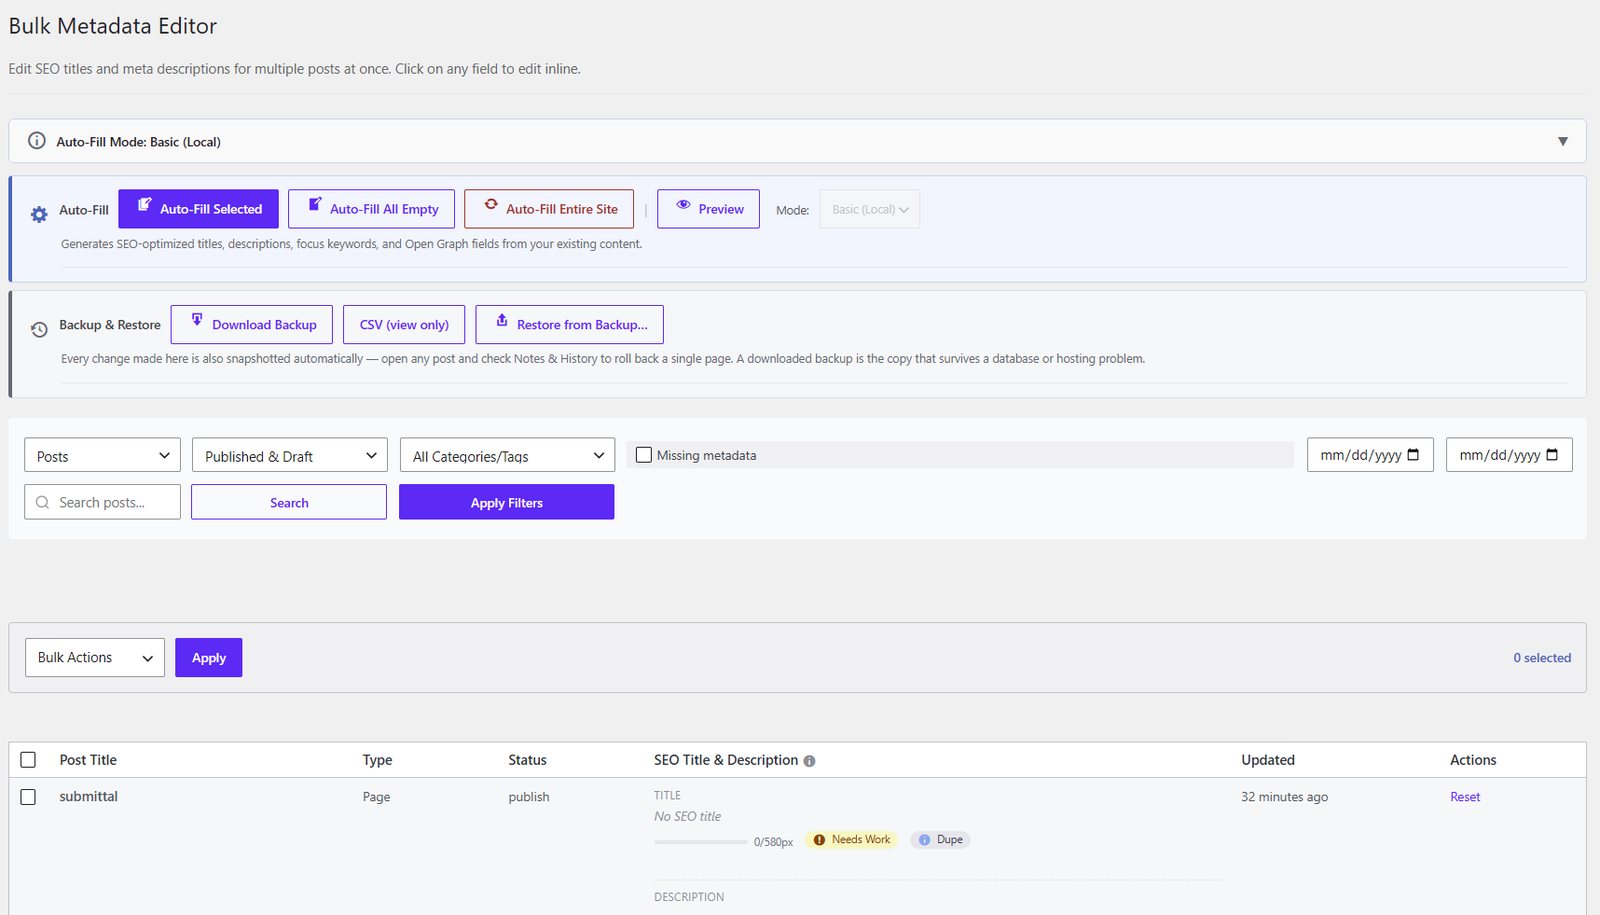Click the Updated column header
The width and height of the screenshot is (1600, 915).
click(1268, 760)
